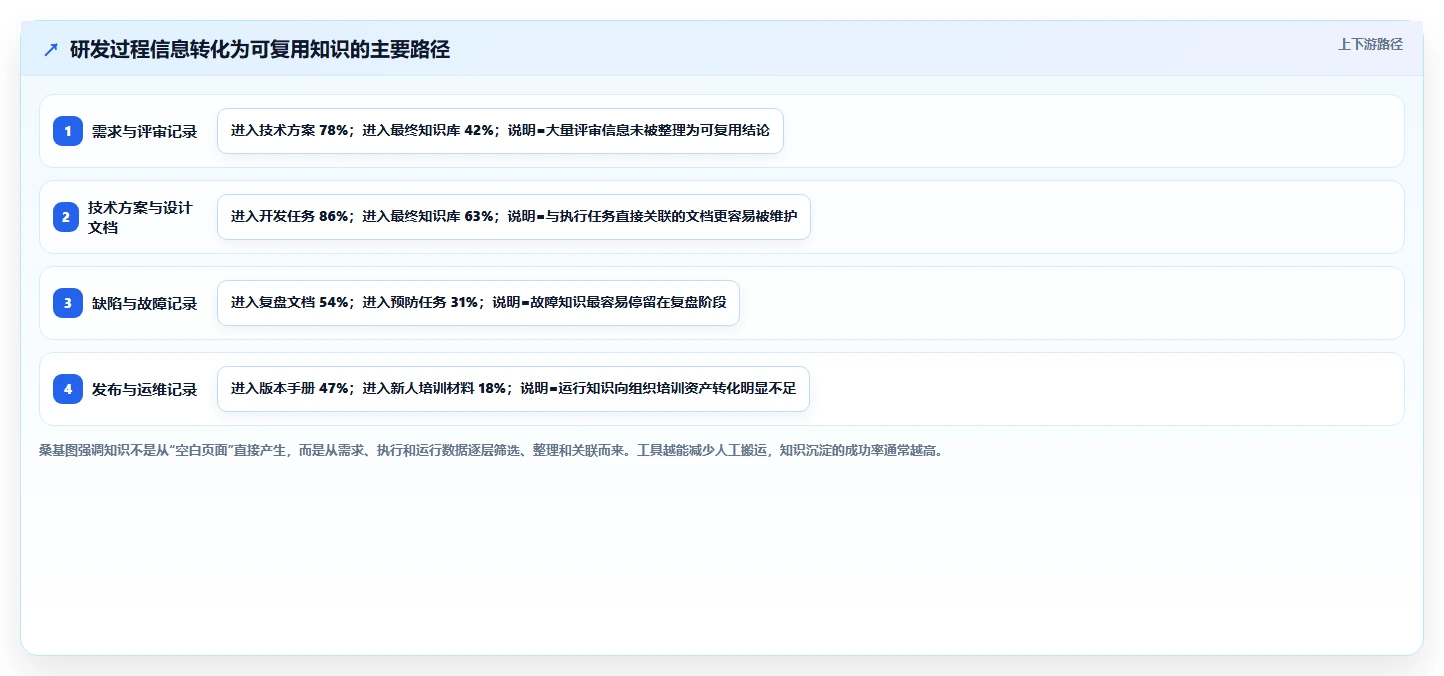Select the 技术方案与设计文档 row label
This screenshot has height=676, width=1444.
coord(142,217)
